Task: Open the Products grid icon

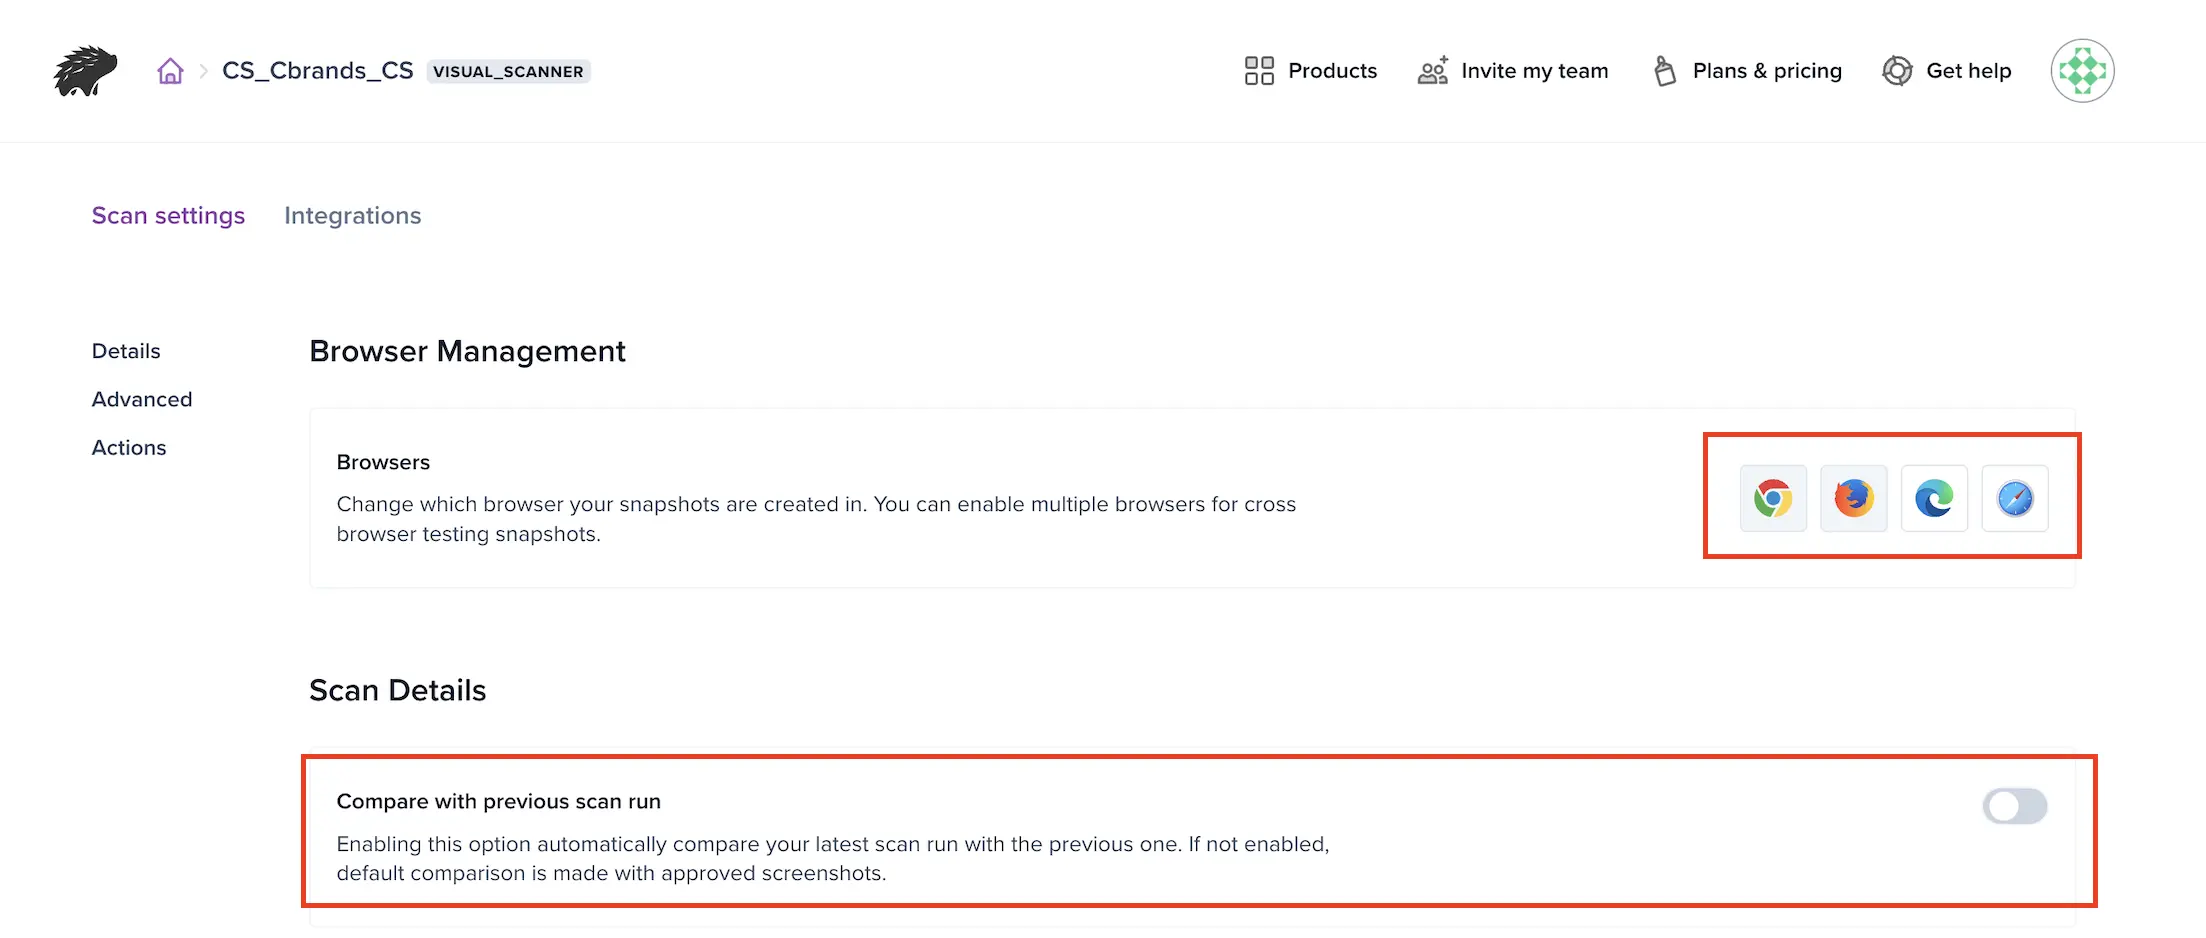Action: click(1259, 71)
